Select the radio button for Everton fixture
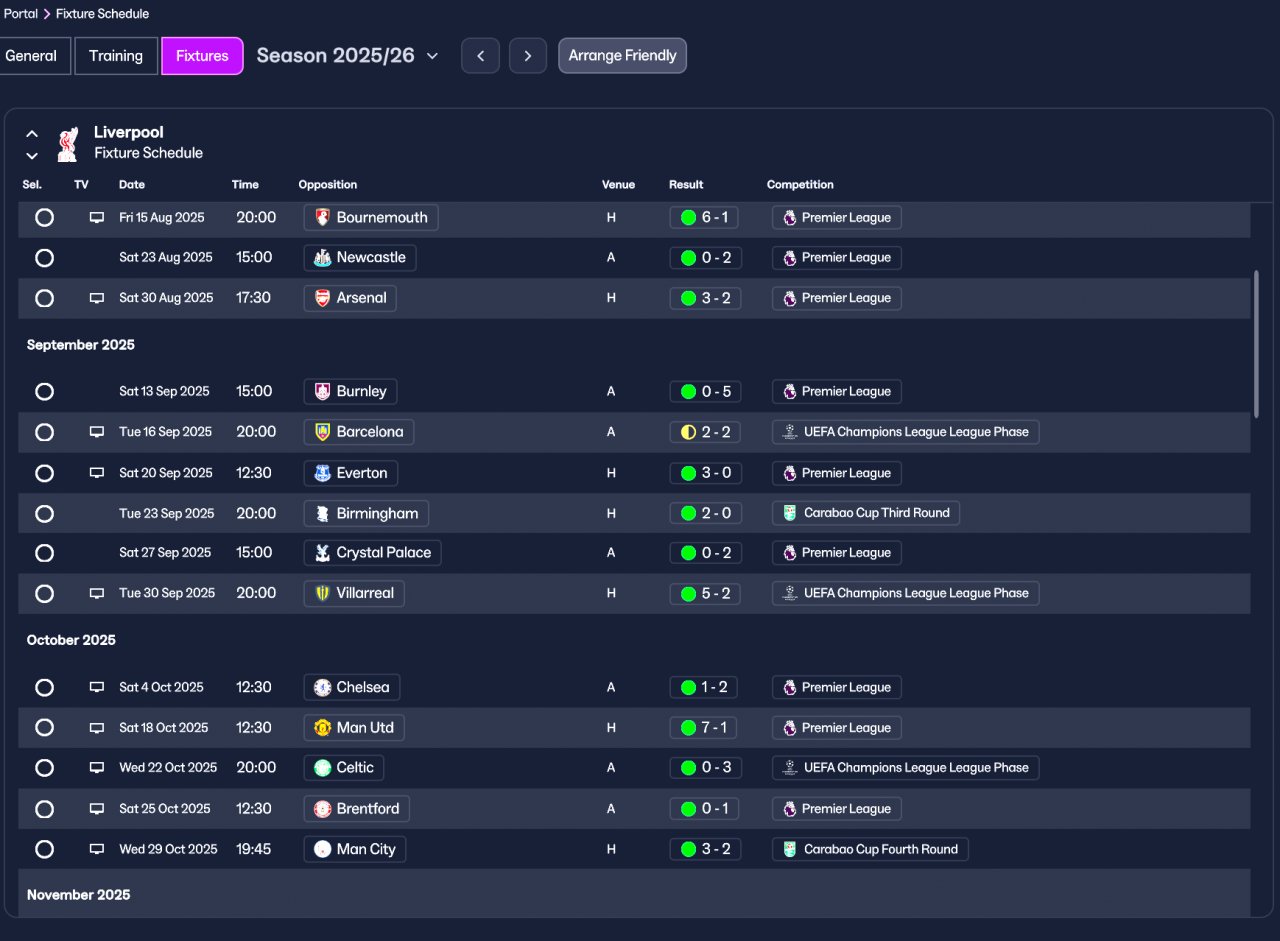Screen dimensions: 1280x941 [x=44, y=473]
